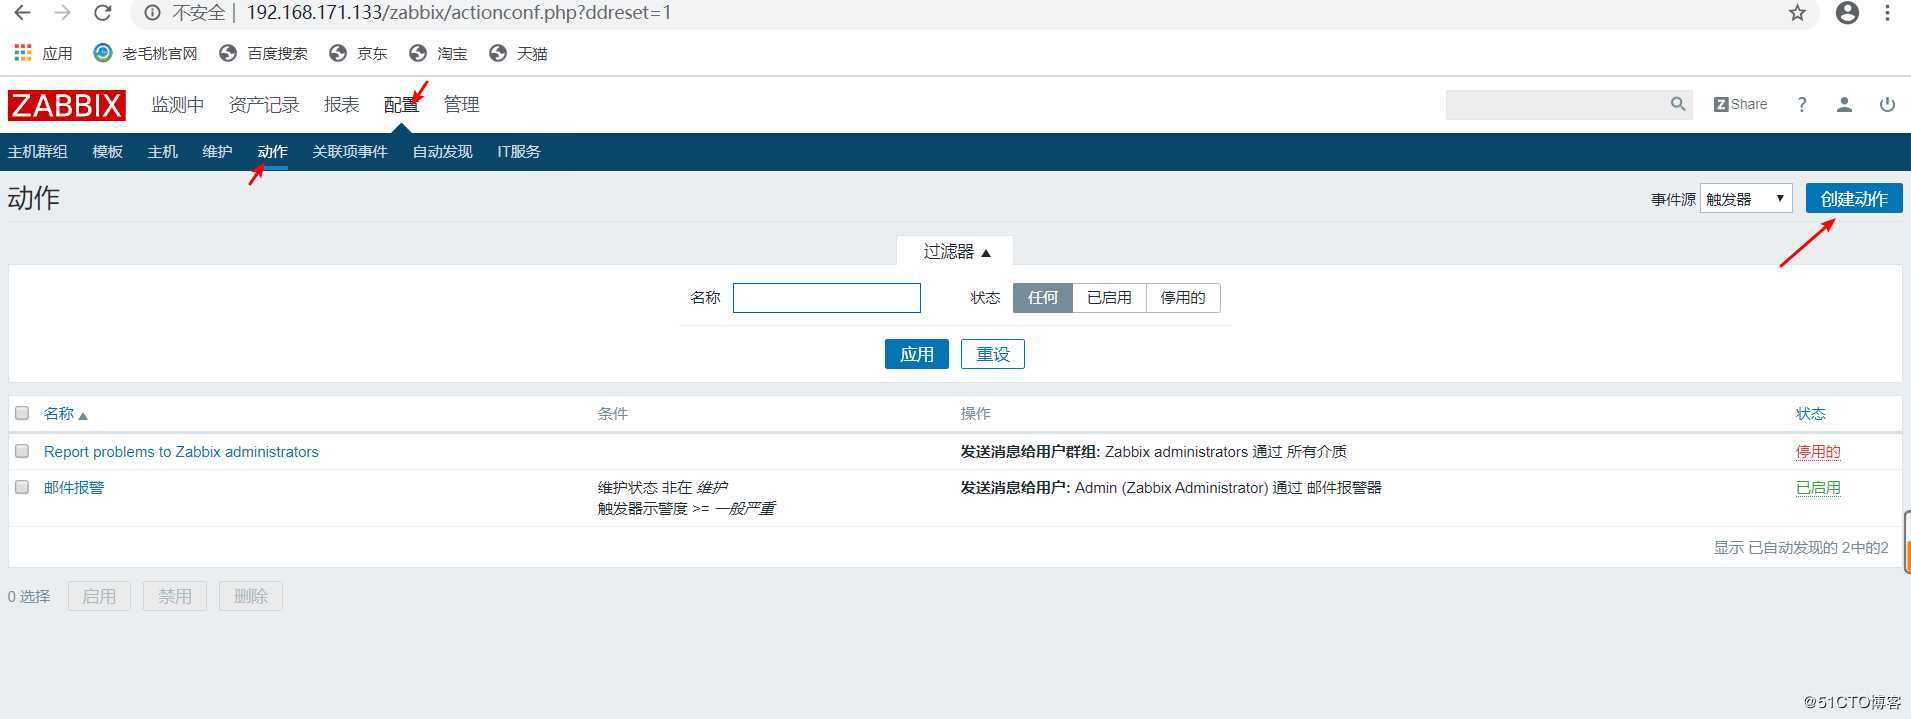This screenshot has height=719, width=1911.
Task: Select all actions with the header checkbox
Action: [22, 413]
